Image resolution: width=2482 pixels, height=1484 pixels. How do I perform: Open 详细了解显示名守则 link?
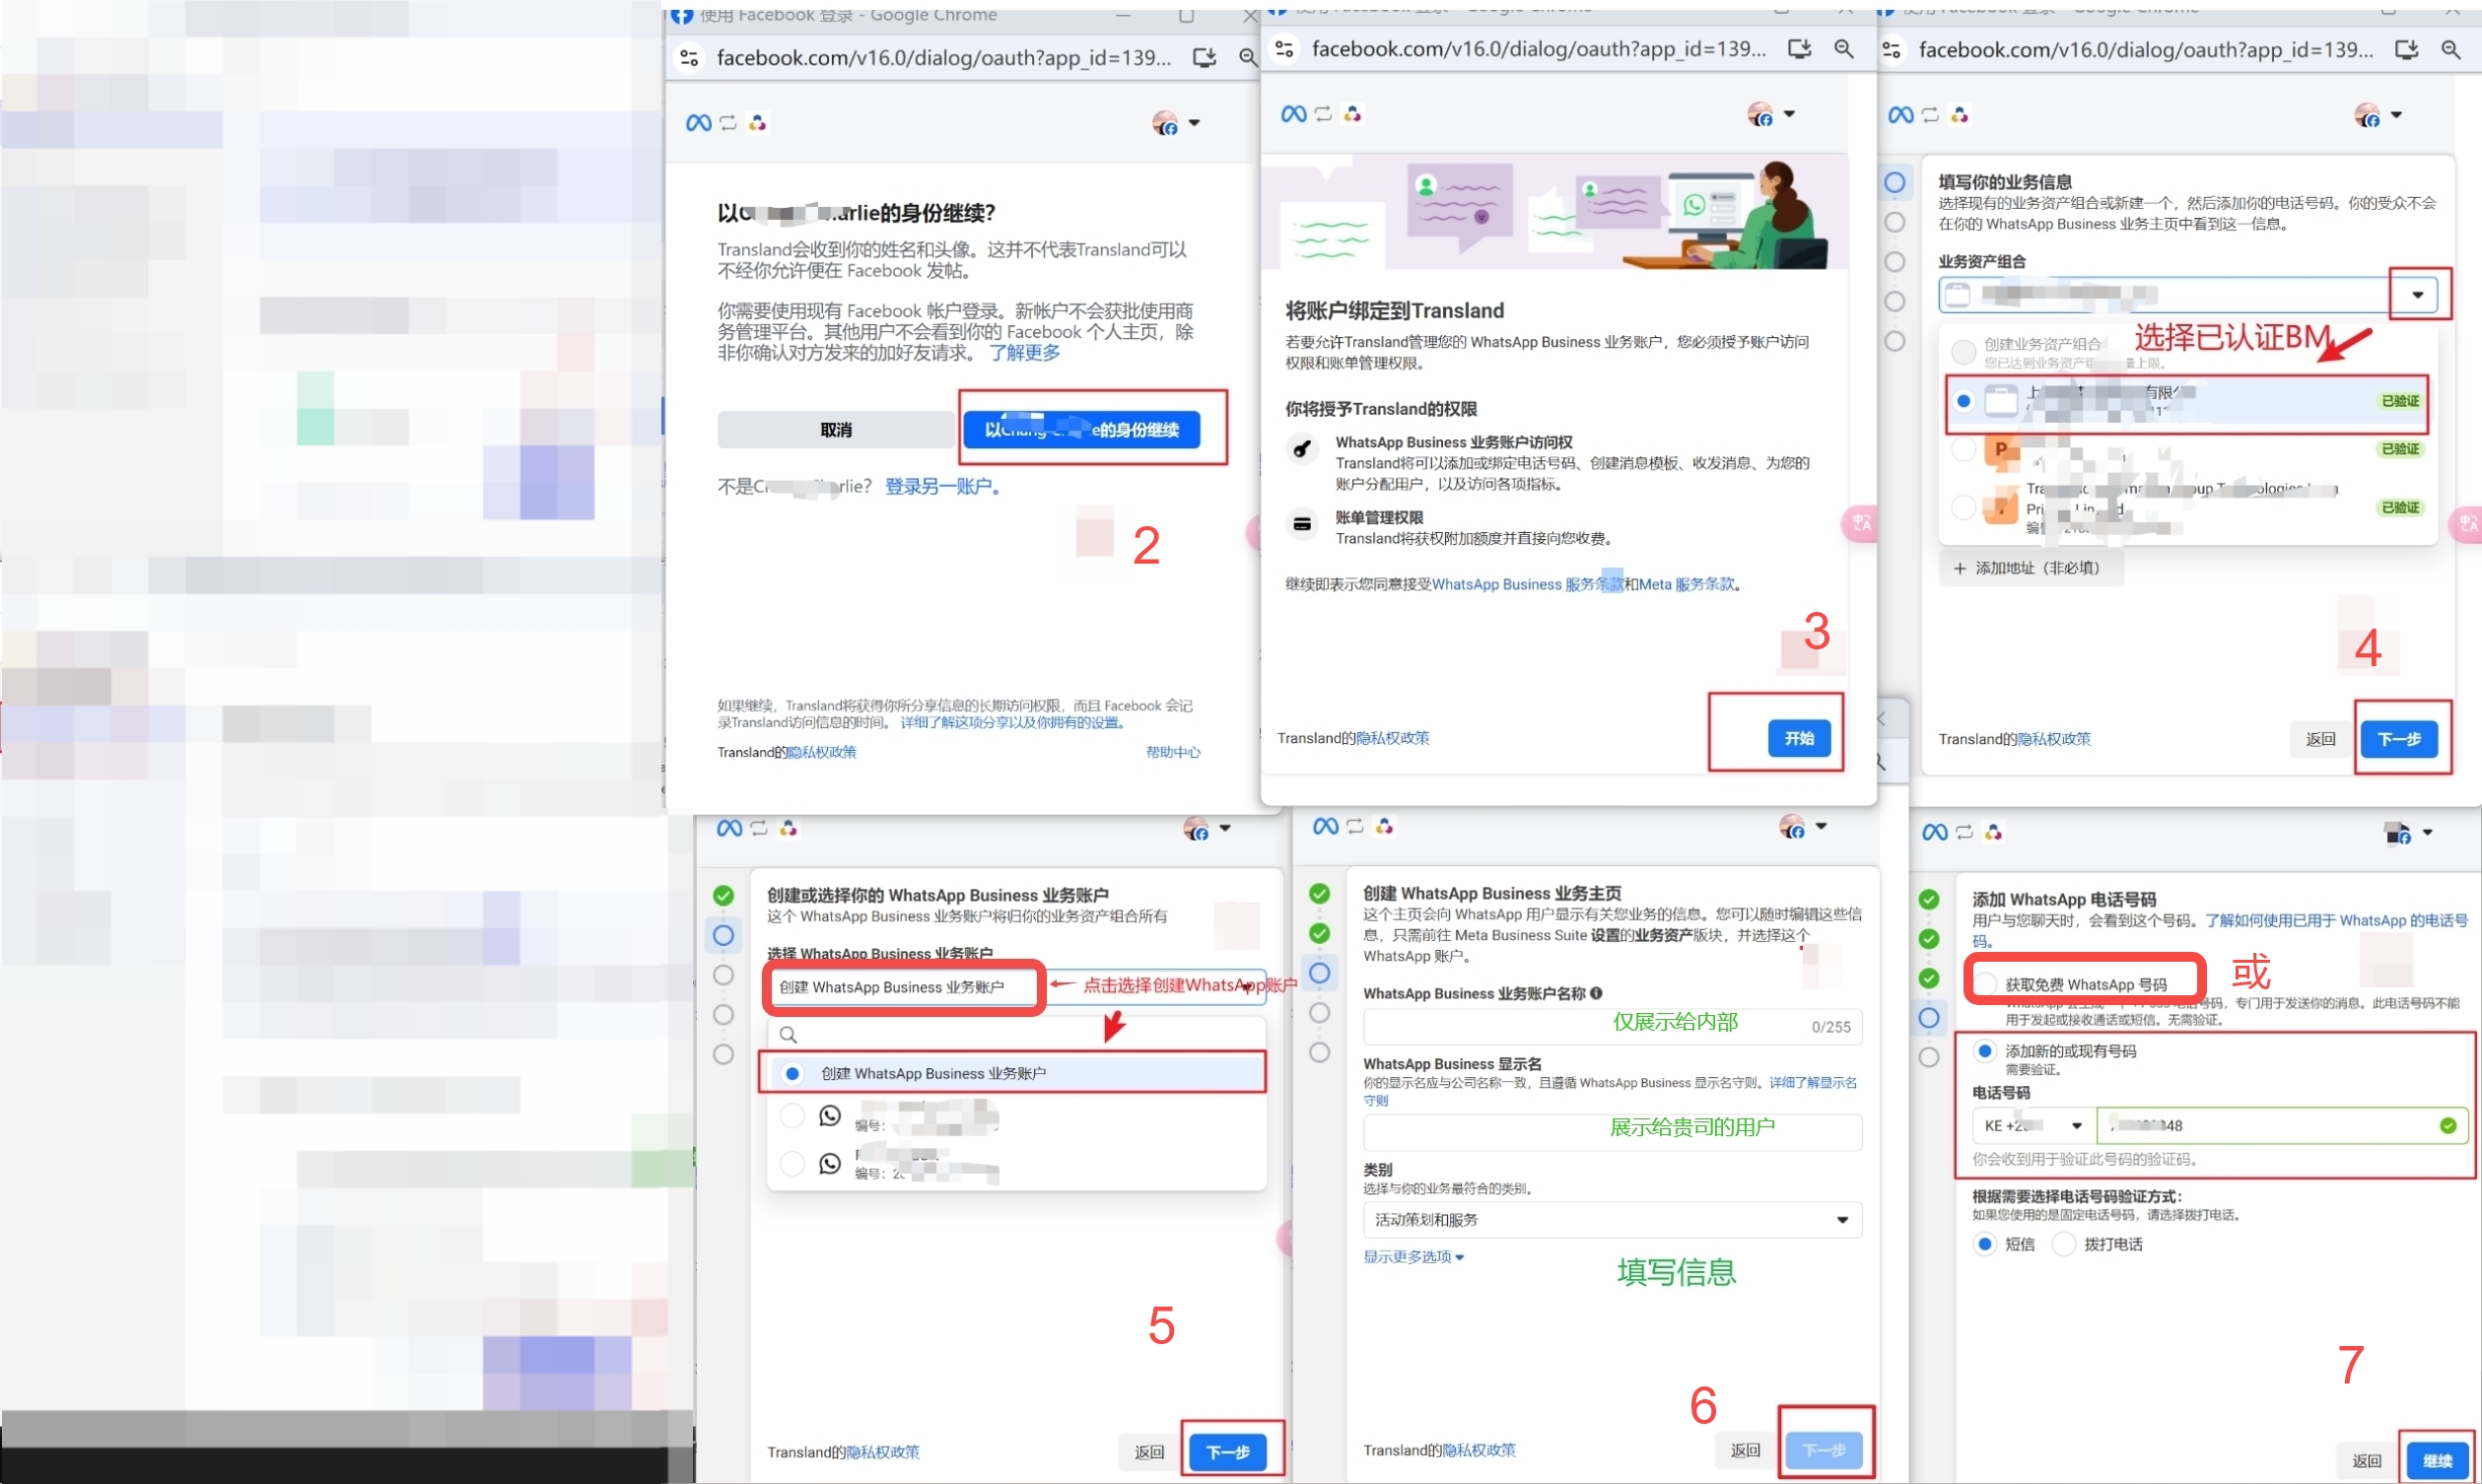point(1812,1084)
